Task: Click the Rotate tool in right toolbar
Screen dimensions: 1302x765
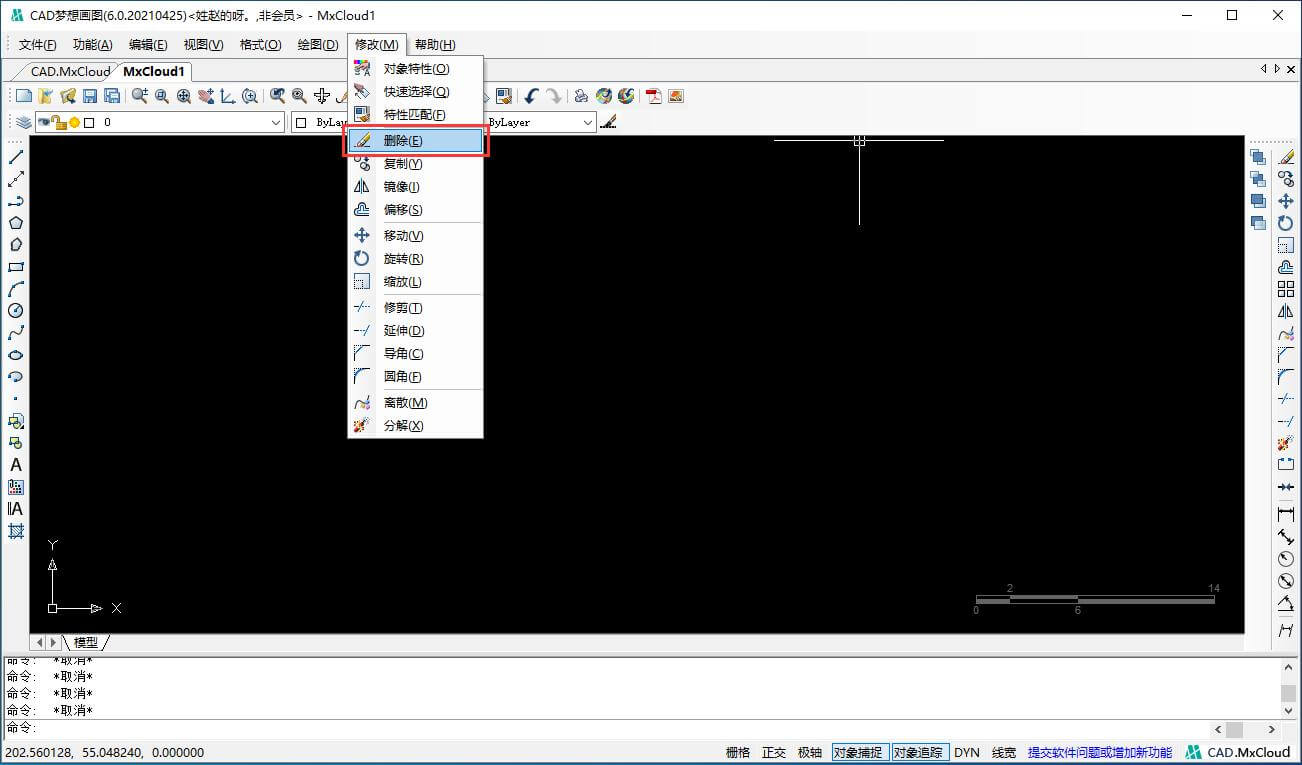Action: click(1286, 223)
